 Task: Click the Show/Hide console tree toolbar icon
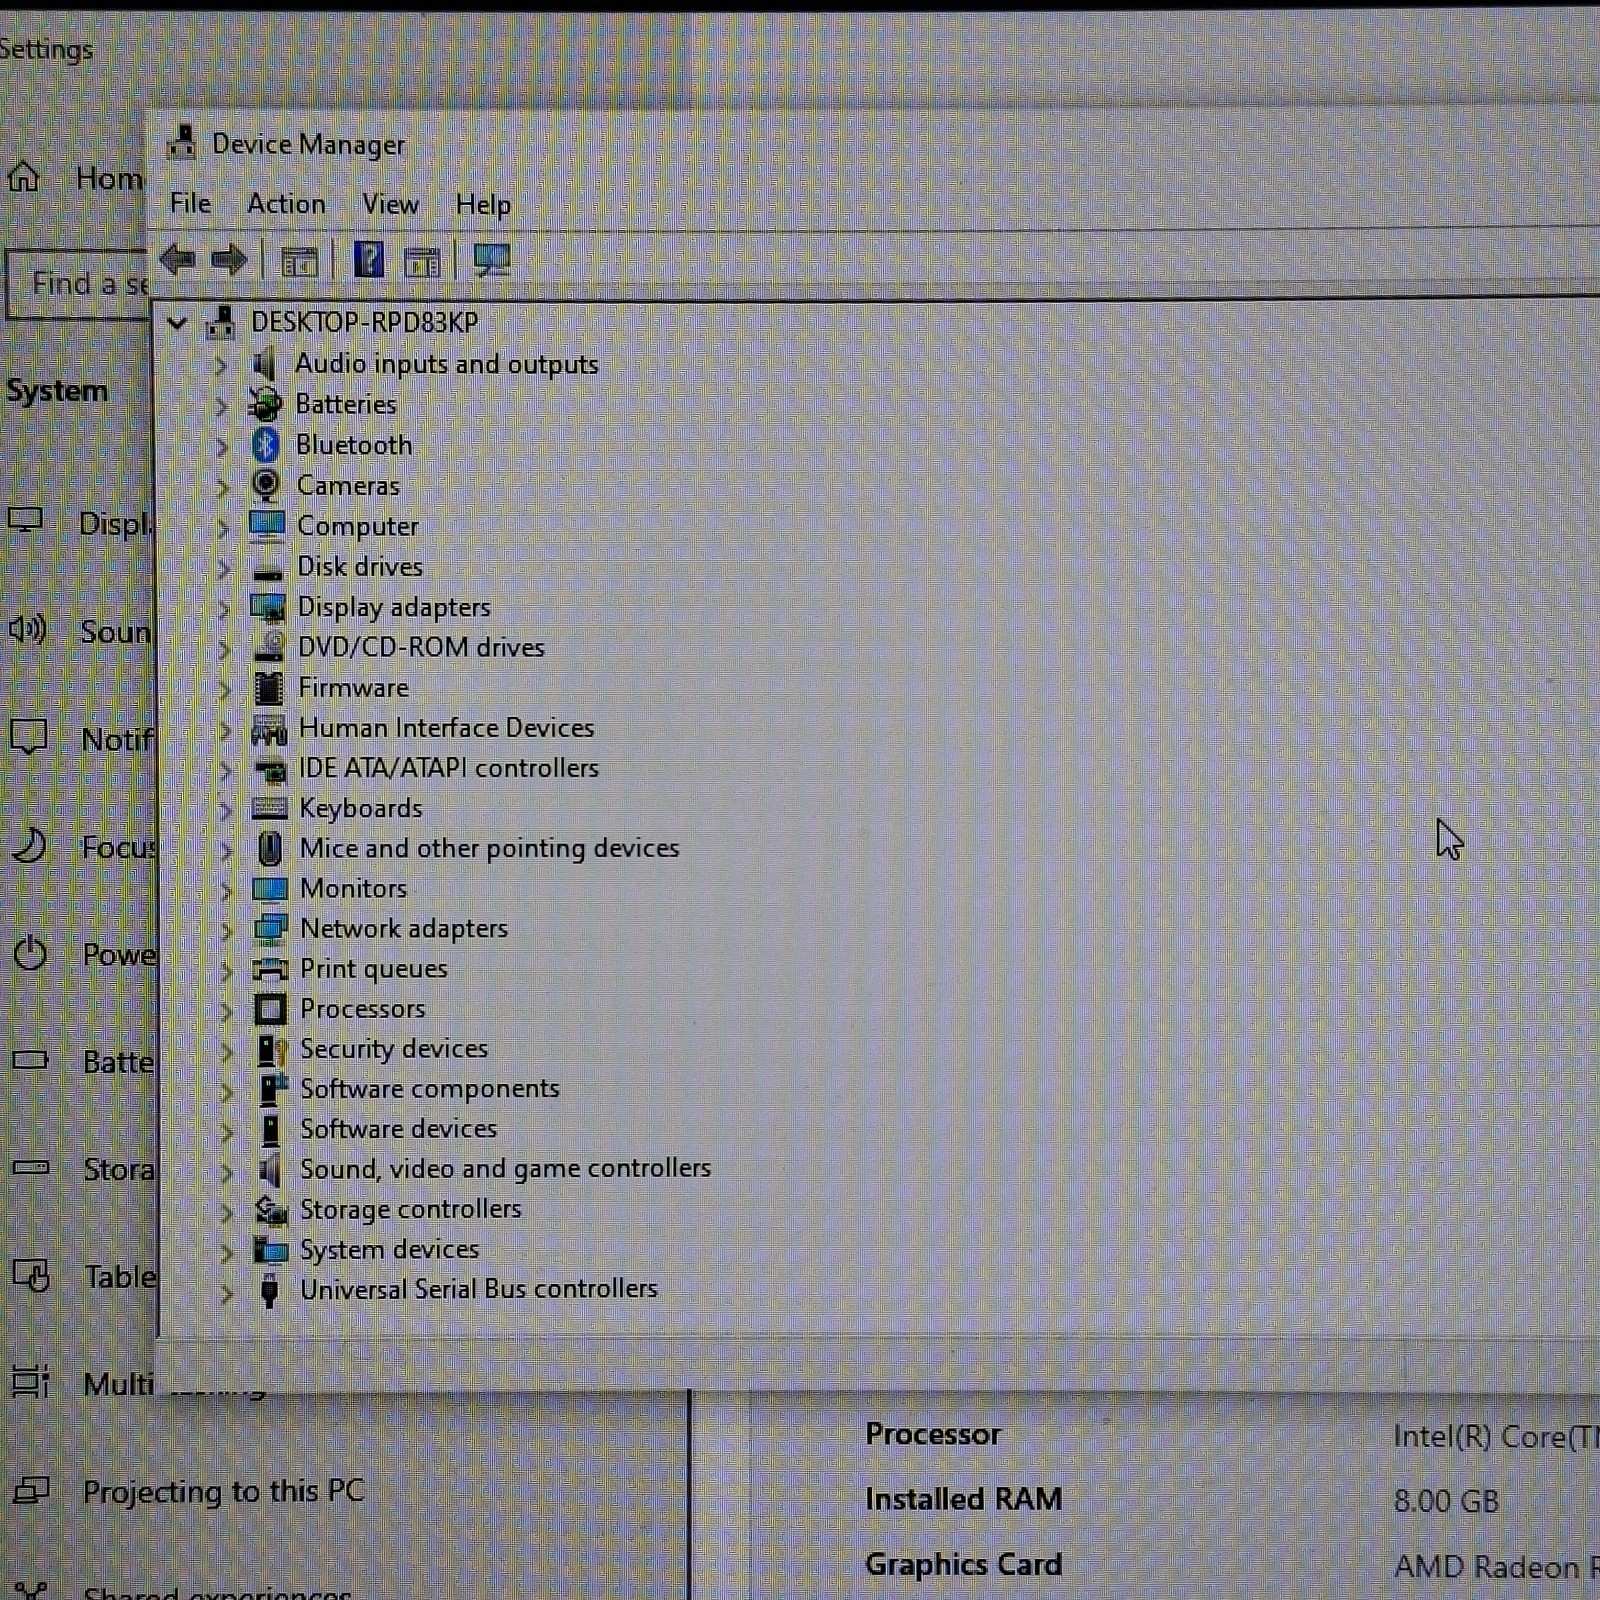click(299, 262)
